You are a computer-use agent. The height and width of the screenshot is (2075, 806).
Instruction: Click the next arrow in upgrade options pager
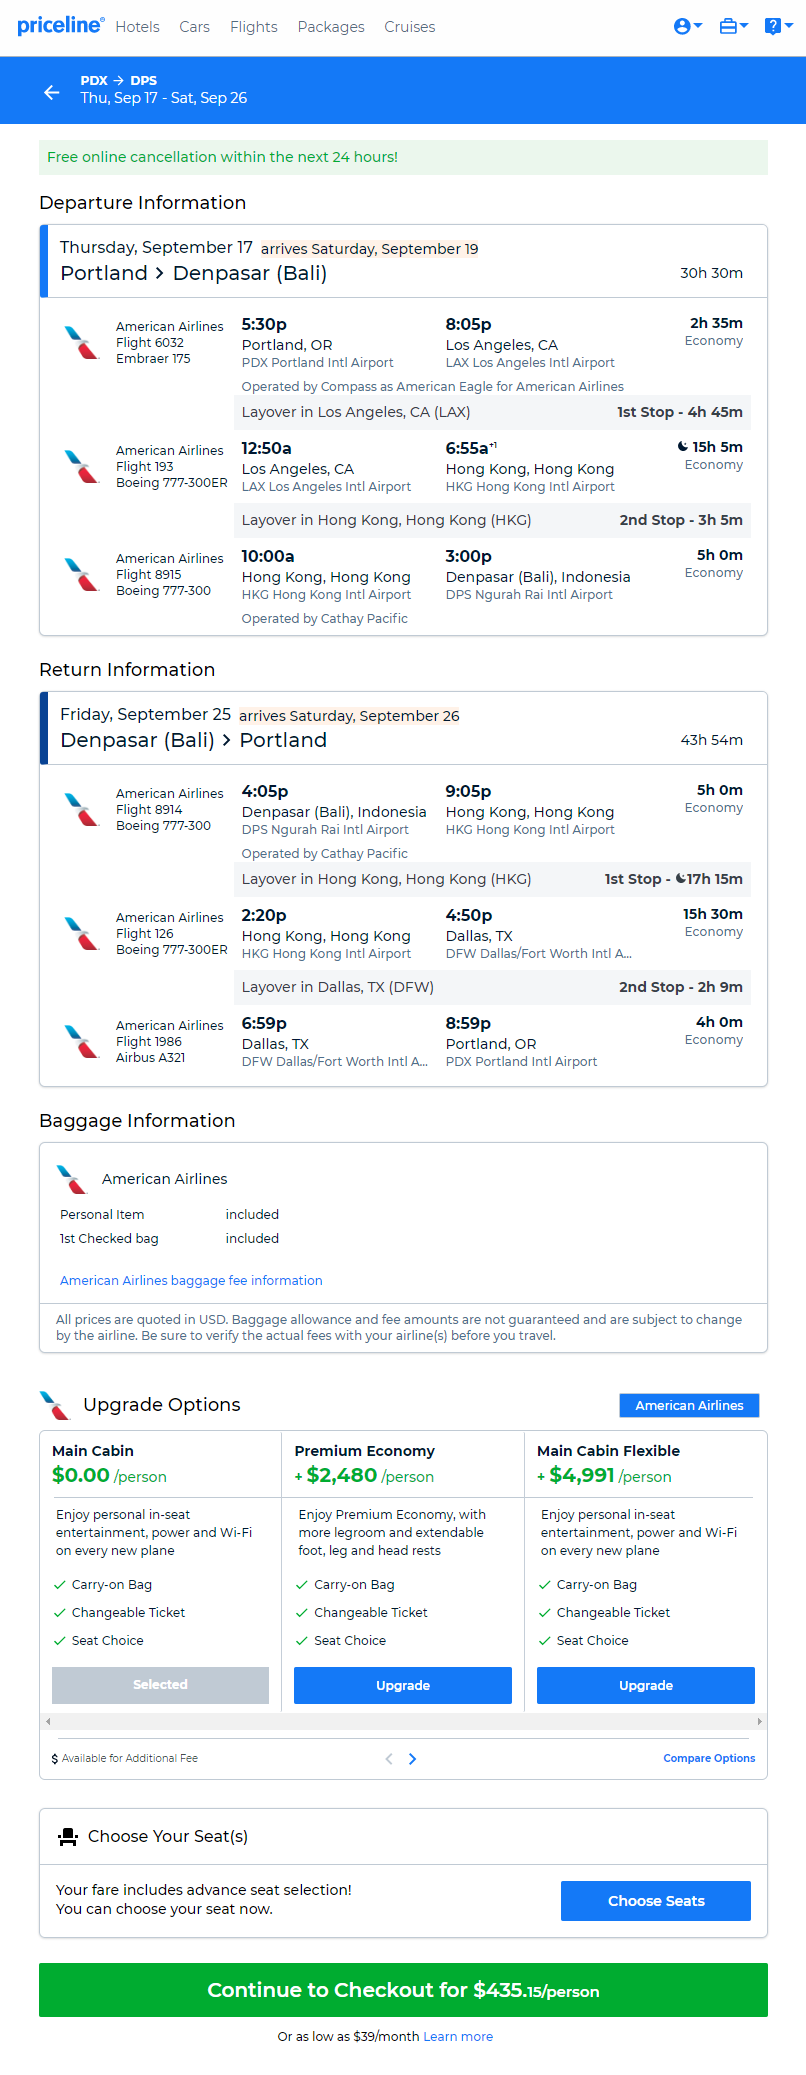[x=412, y=1758]
